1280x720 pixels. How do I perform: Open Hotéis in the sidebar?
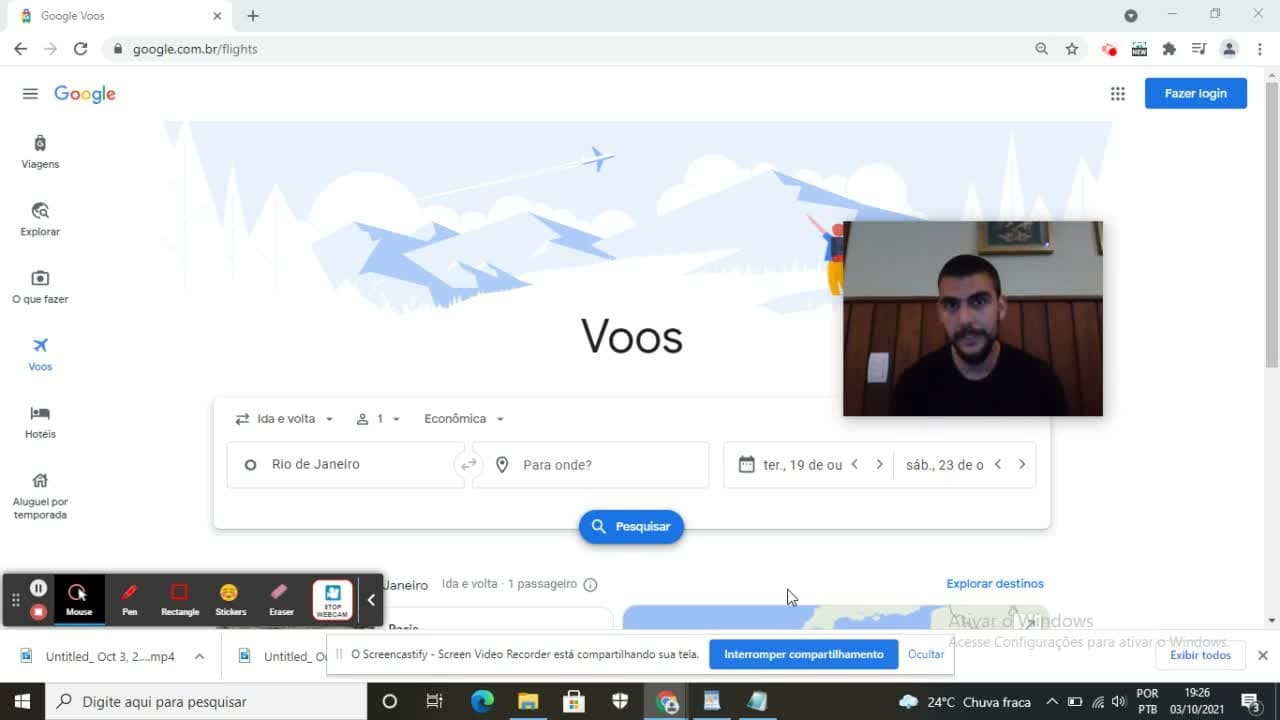click(x=40, y=422)
